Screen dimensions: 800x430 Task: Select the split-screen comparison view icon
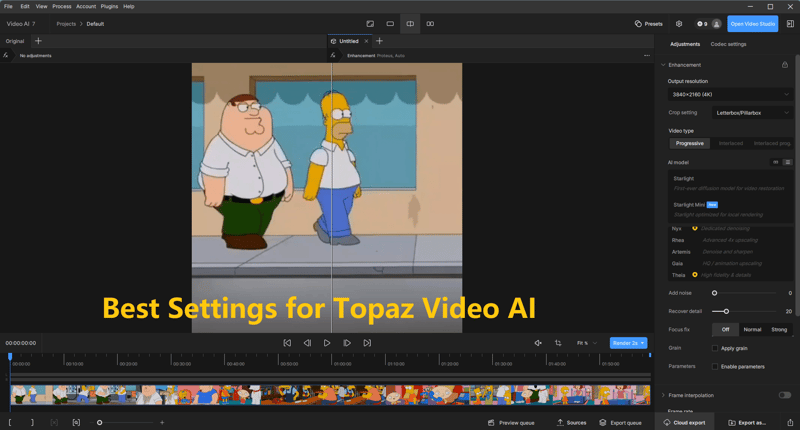pos(410,23)
